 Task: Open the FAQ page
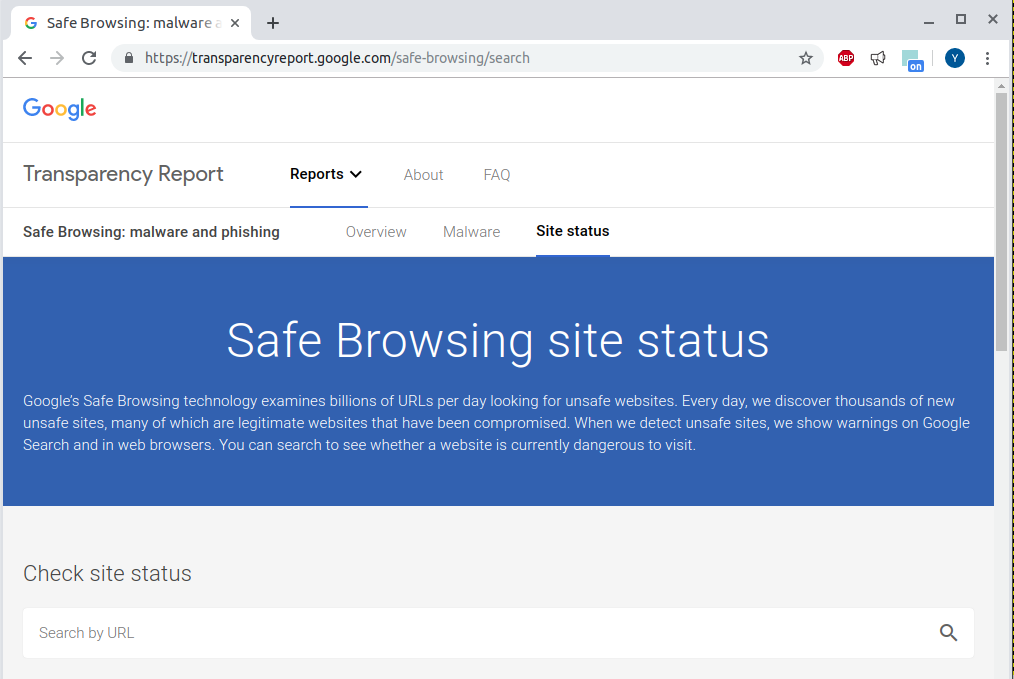tap(496, 174)
